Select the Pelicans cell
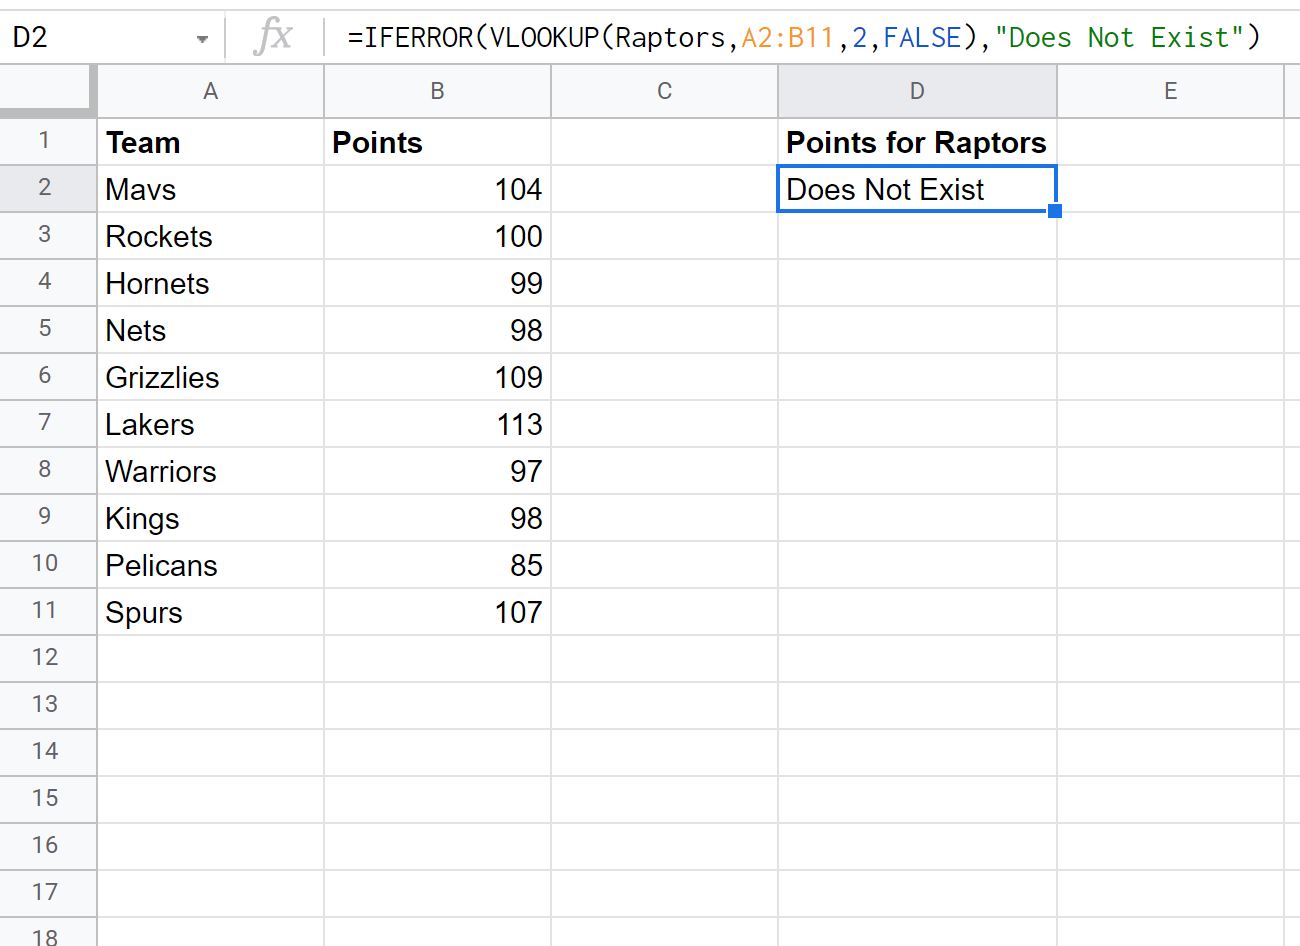 coord(211,565)
